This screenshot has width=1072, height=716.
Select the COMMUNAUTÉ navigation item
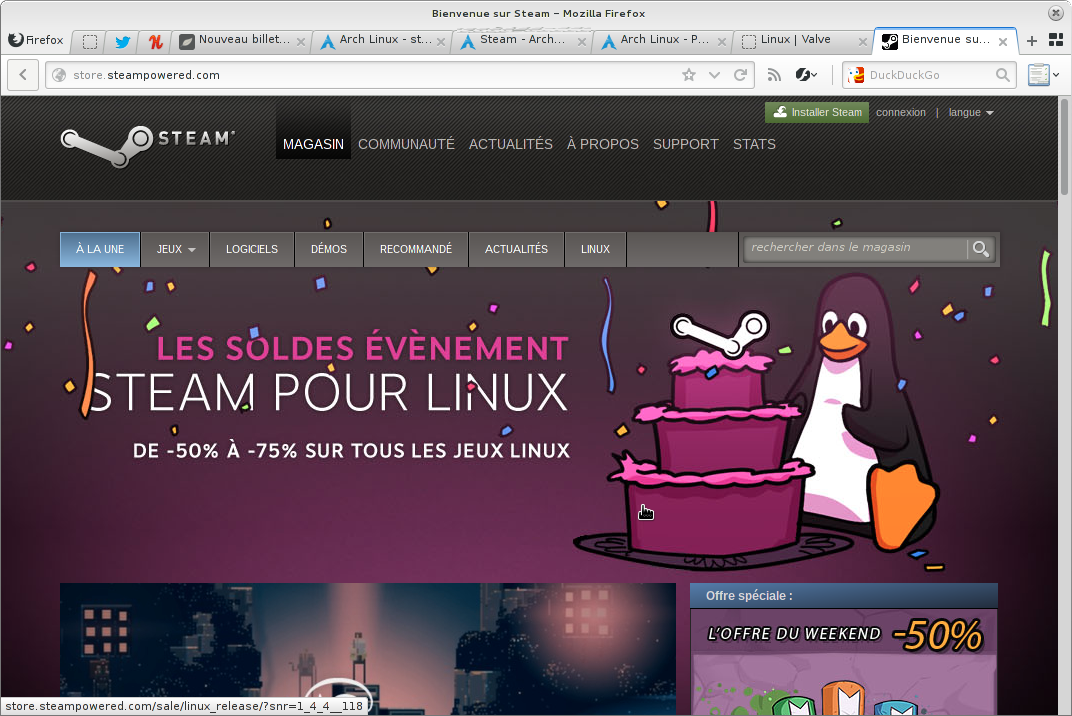(x=406, y=144)
